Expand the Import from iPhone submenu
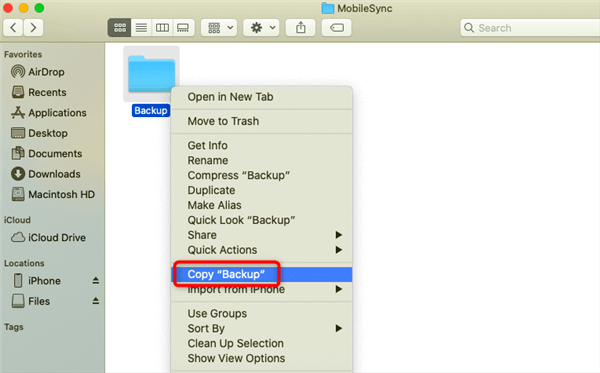Viewport: 600px width, 373px height. 261,289
